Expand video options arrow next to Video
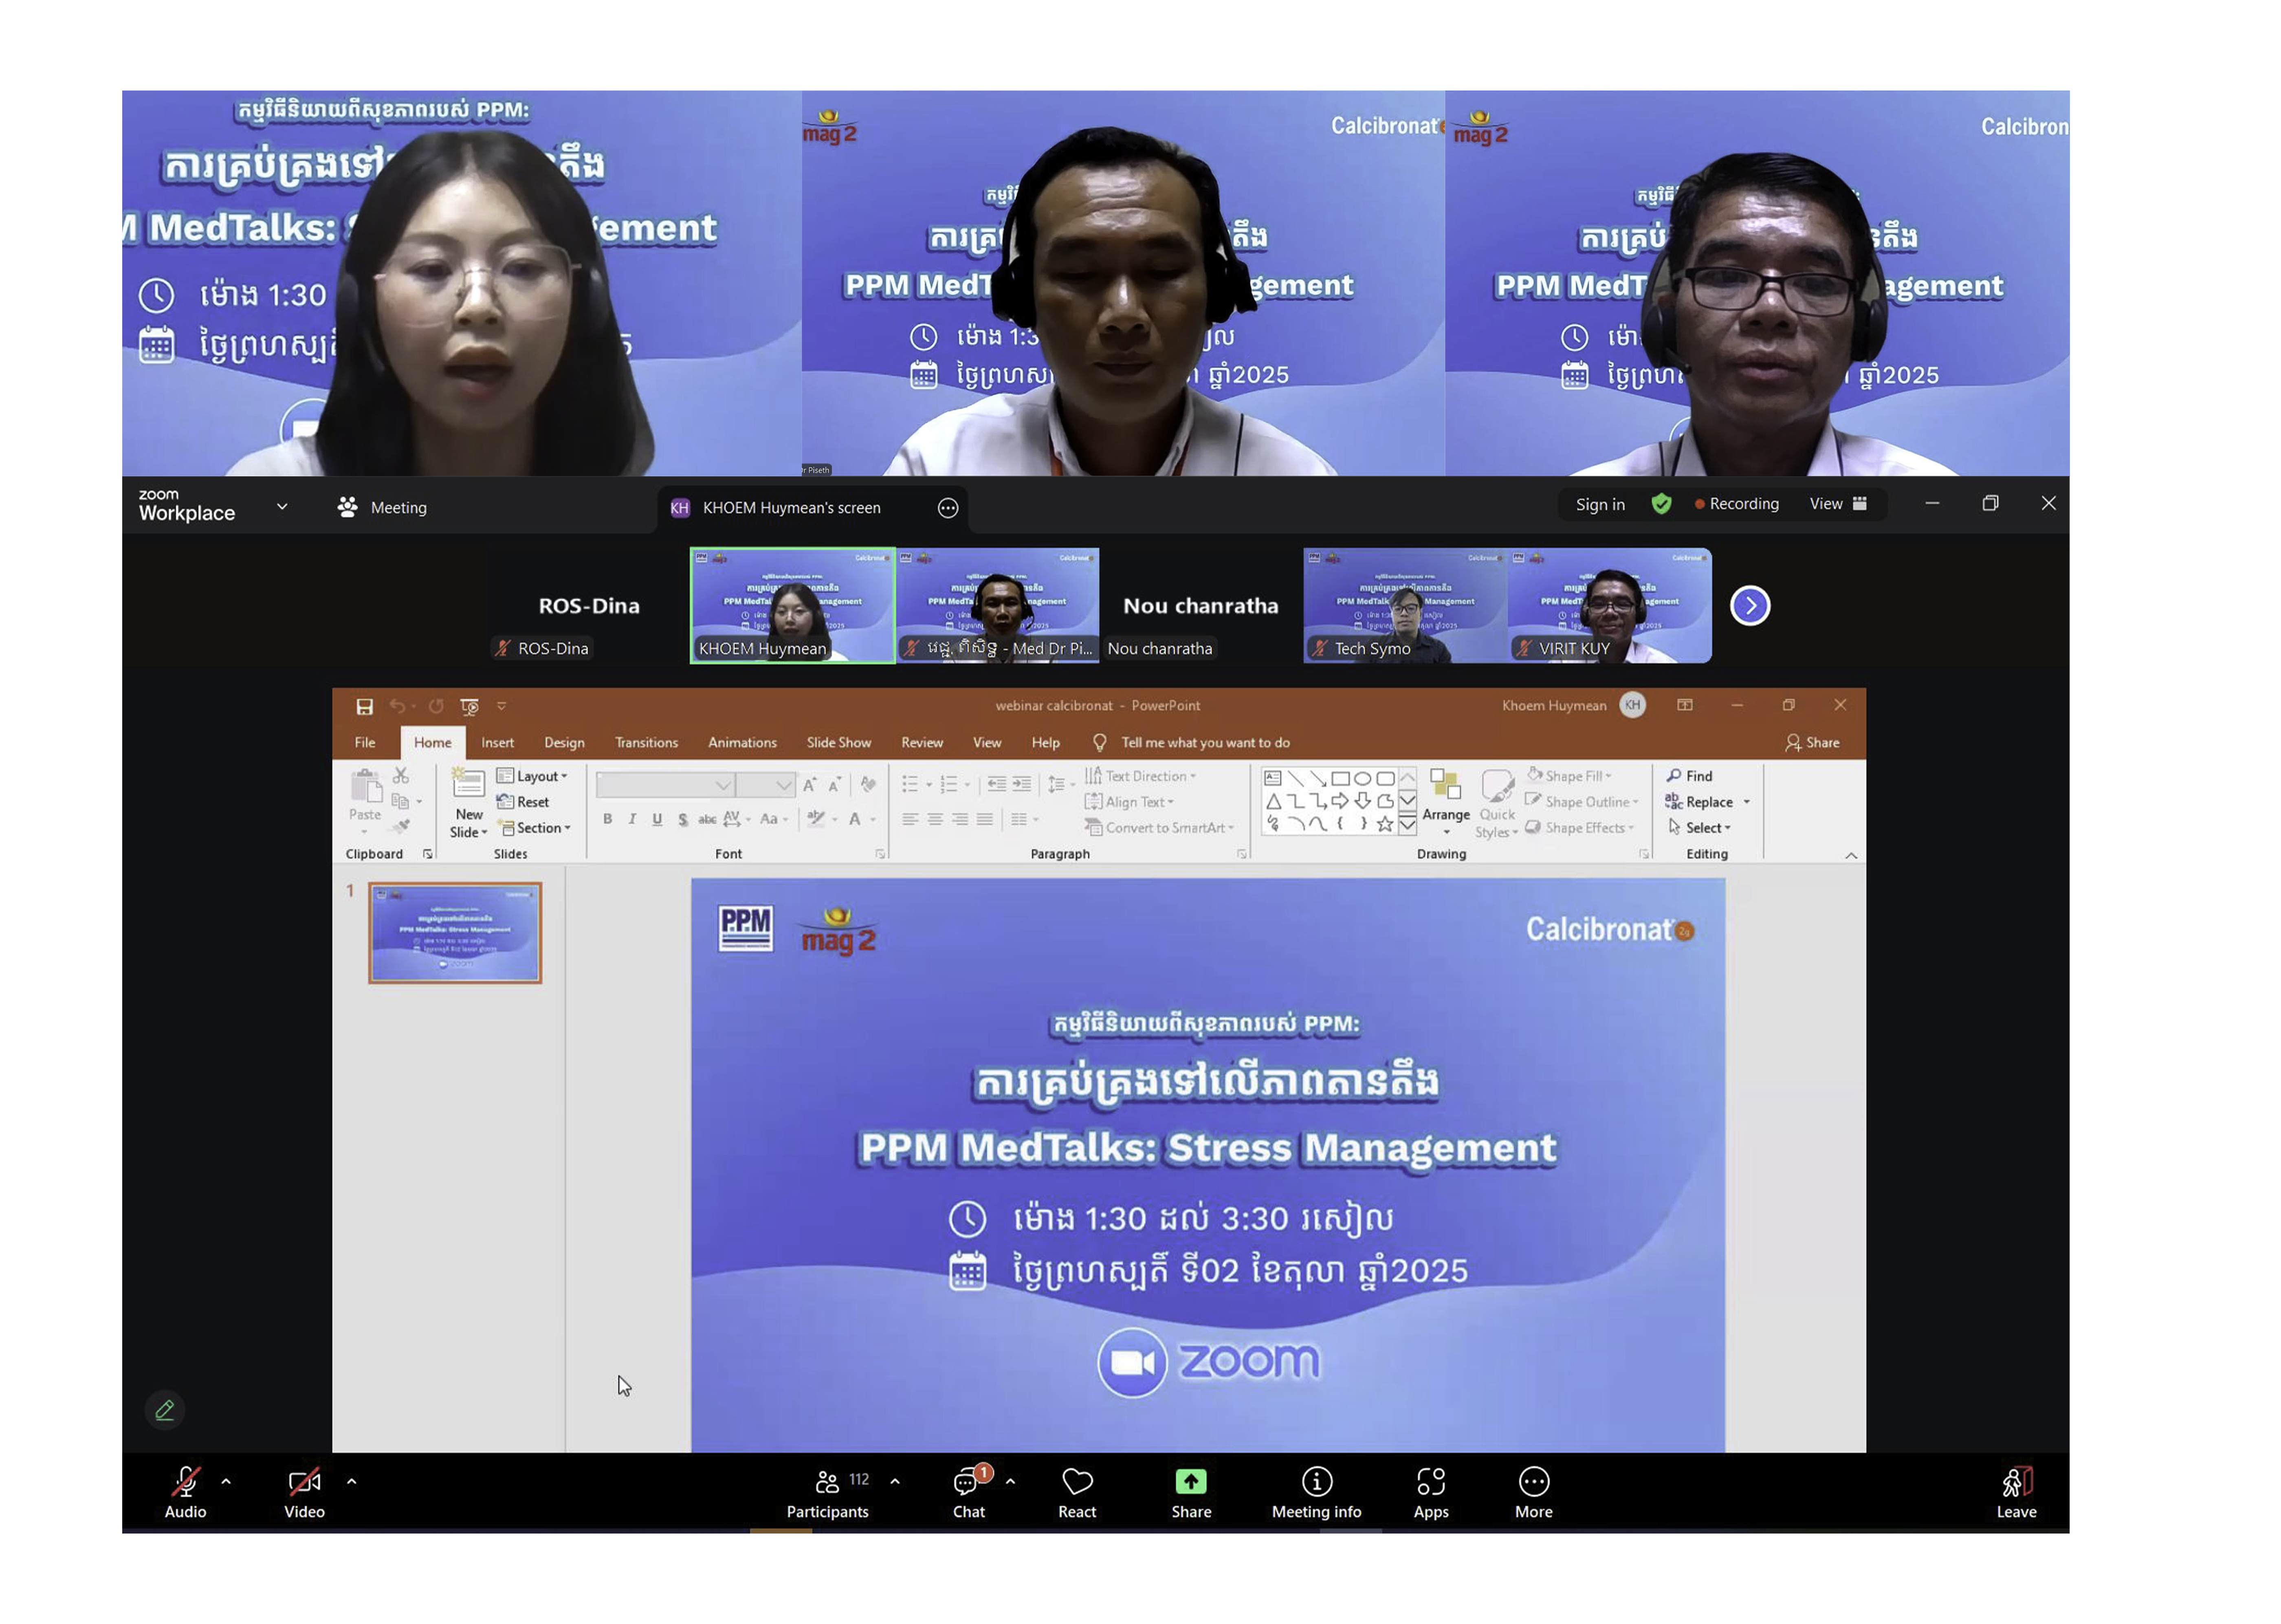The height and width of the screenshot is (1624, 2281). click(x=351, y=1481)
